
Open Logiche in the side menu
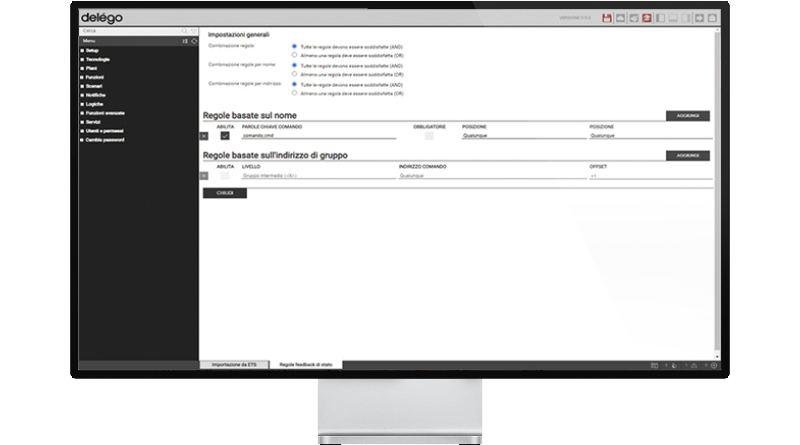(94, 104)
